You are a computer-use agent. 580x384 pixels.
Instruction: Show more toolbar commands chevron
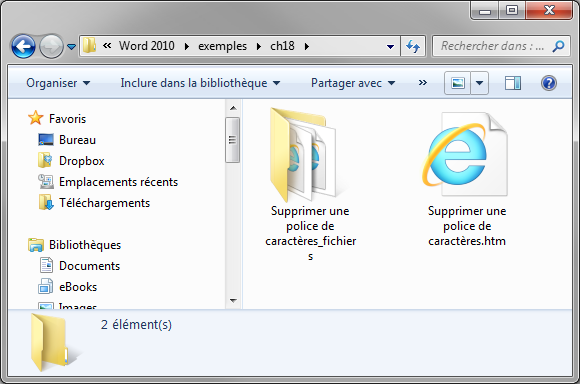(x=423, y=82)
